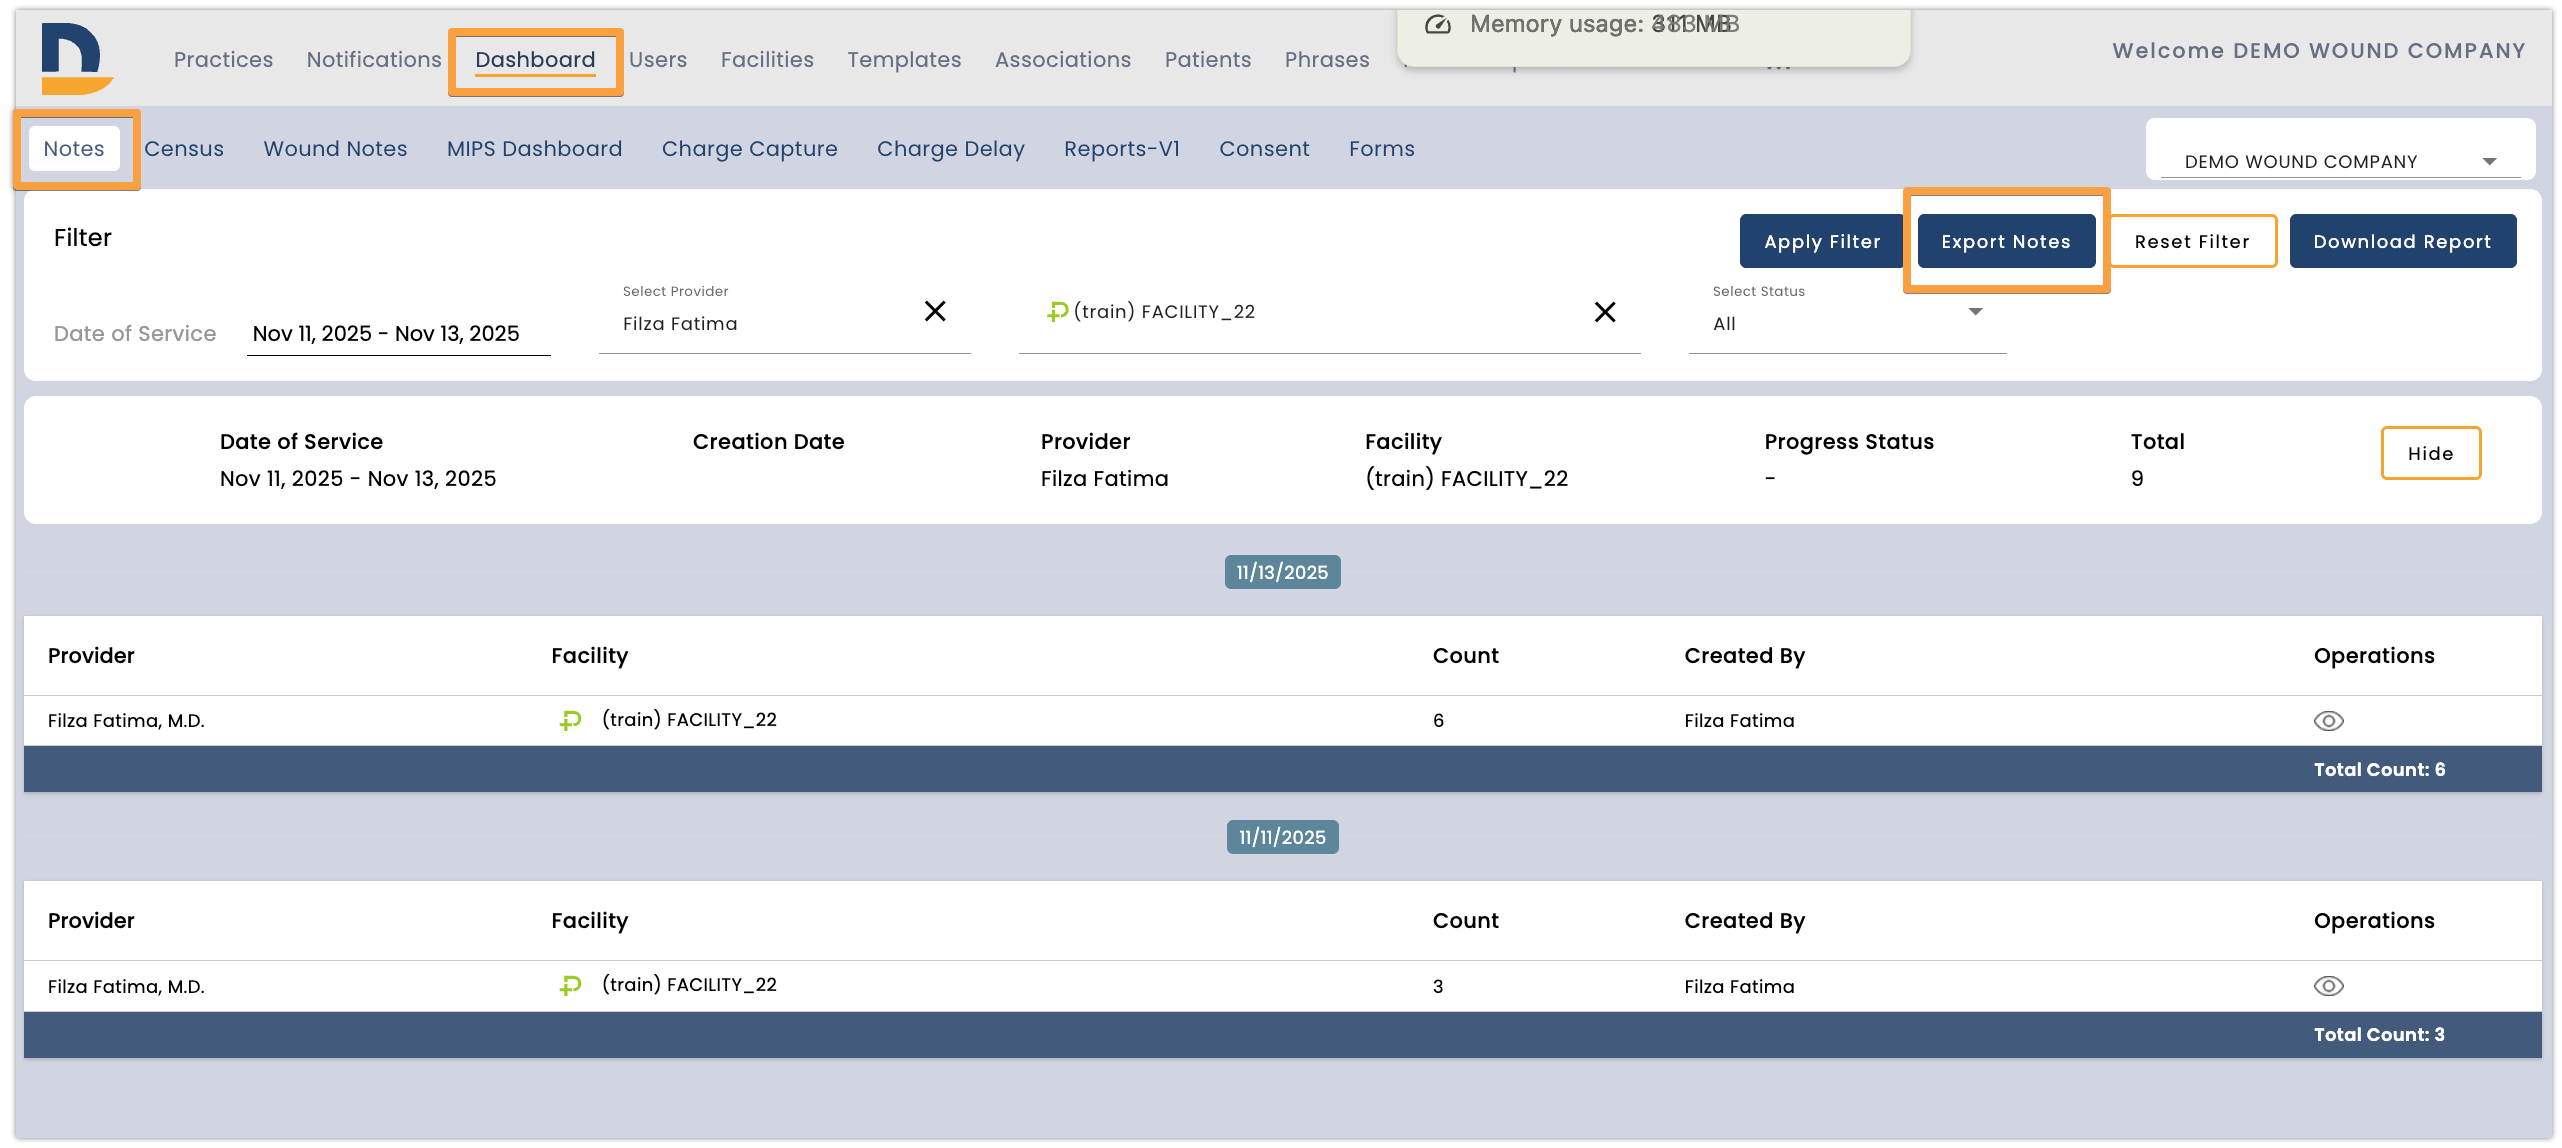Click the 11/11/2025 date badge

pos(1282,837)
